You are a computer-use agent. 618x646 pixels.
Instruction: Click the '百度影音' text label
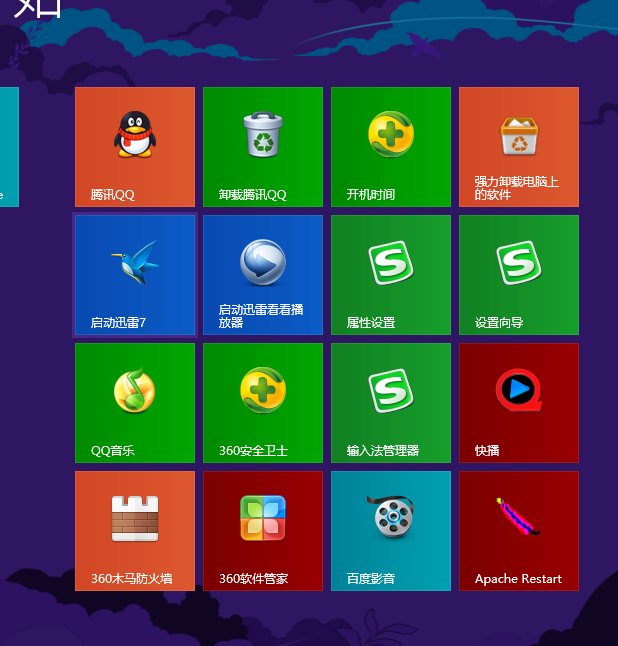tap(371, 579)
